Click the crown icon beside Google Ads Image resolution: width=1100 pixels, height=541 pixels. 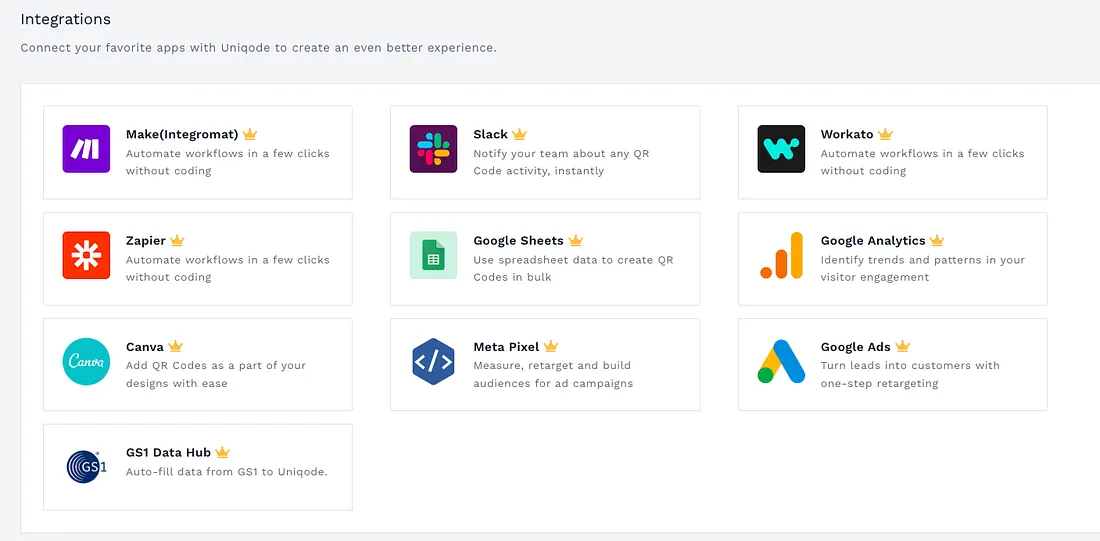(x=902, y=347)
